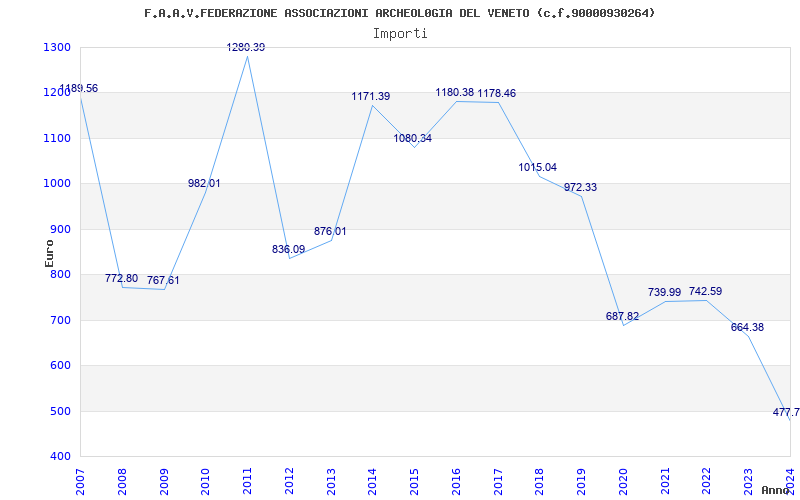Click the F.A.A.V. Federazione chart title
This screenshot has width=800, height=500.
[399, 13]
